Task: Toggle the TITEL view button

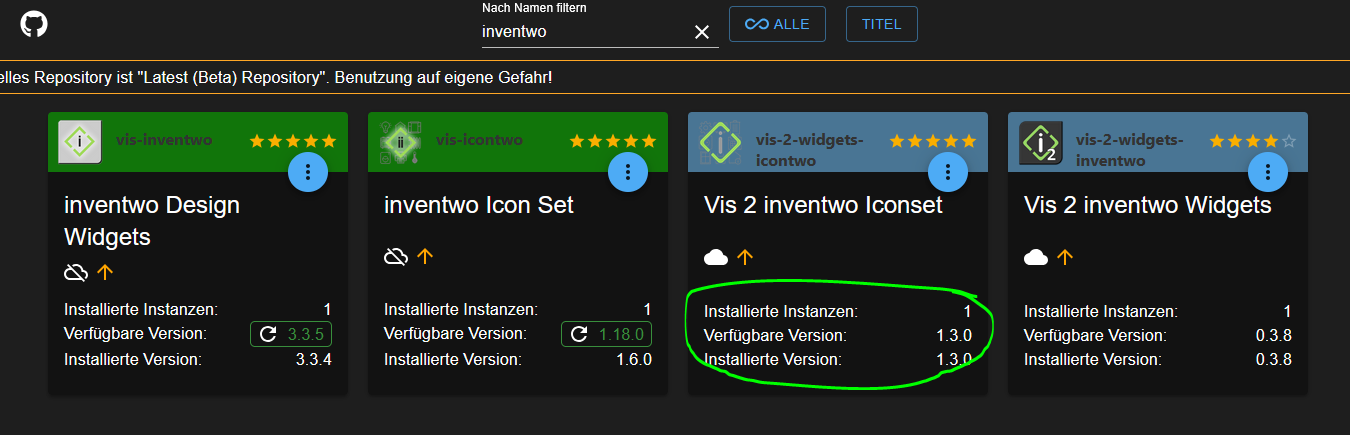Action: [881, 24]
